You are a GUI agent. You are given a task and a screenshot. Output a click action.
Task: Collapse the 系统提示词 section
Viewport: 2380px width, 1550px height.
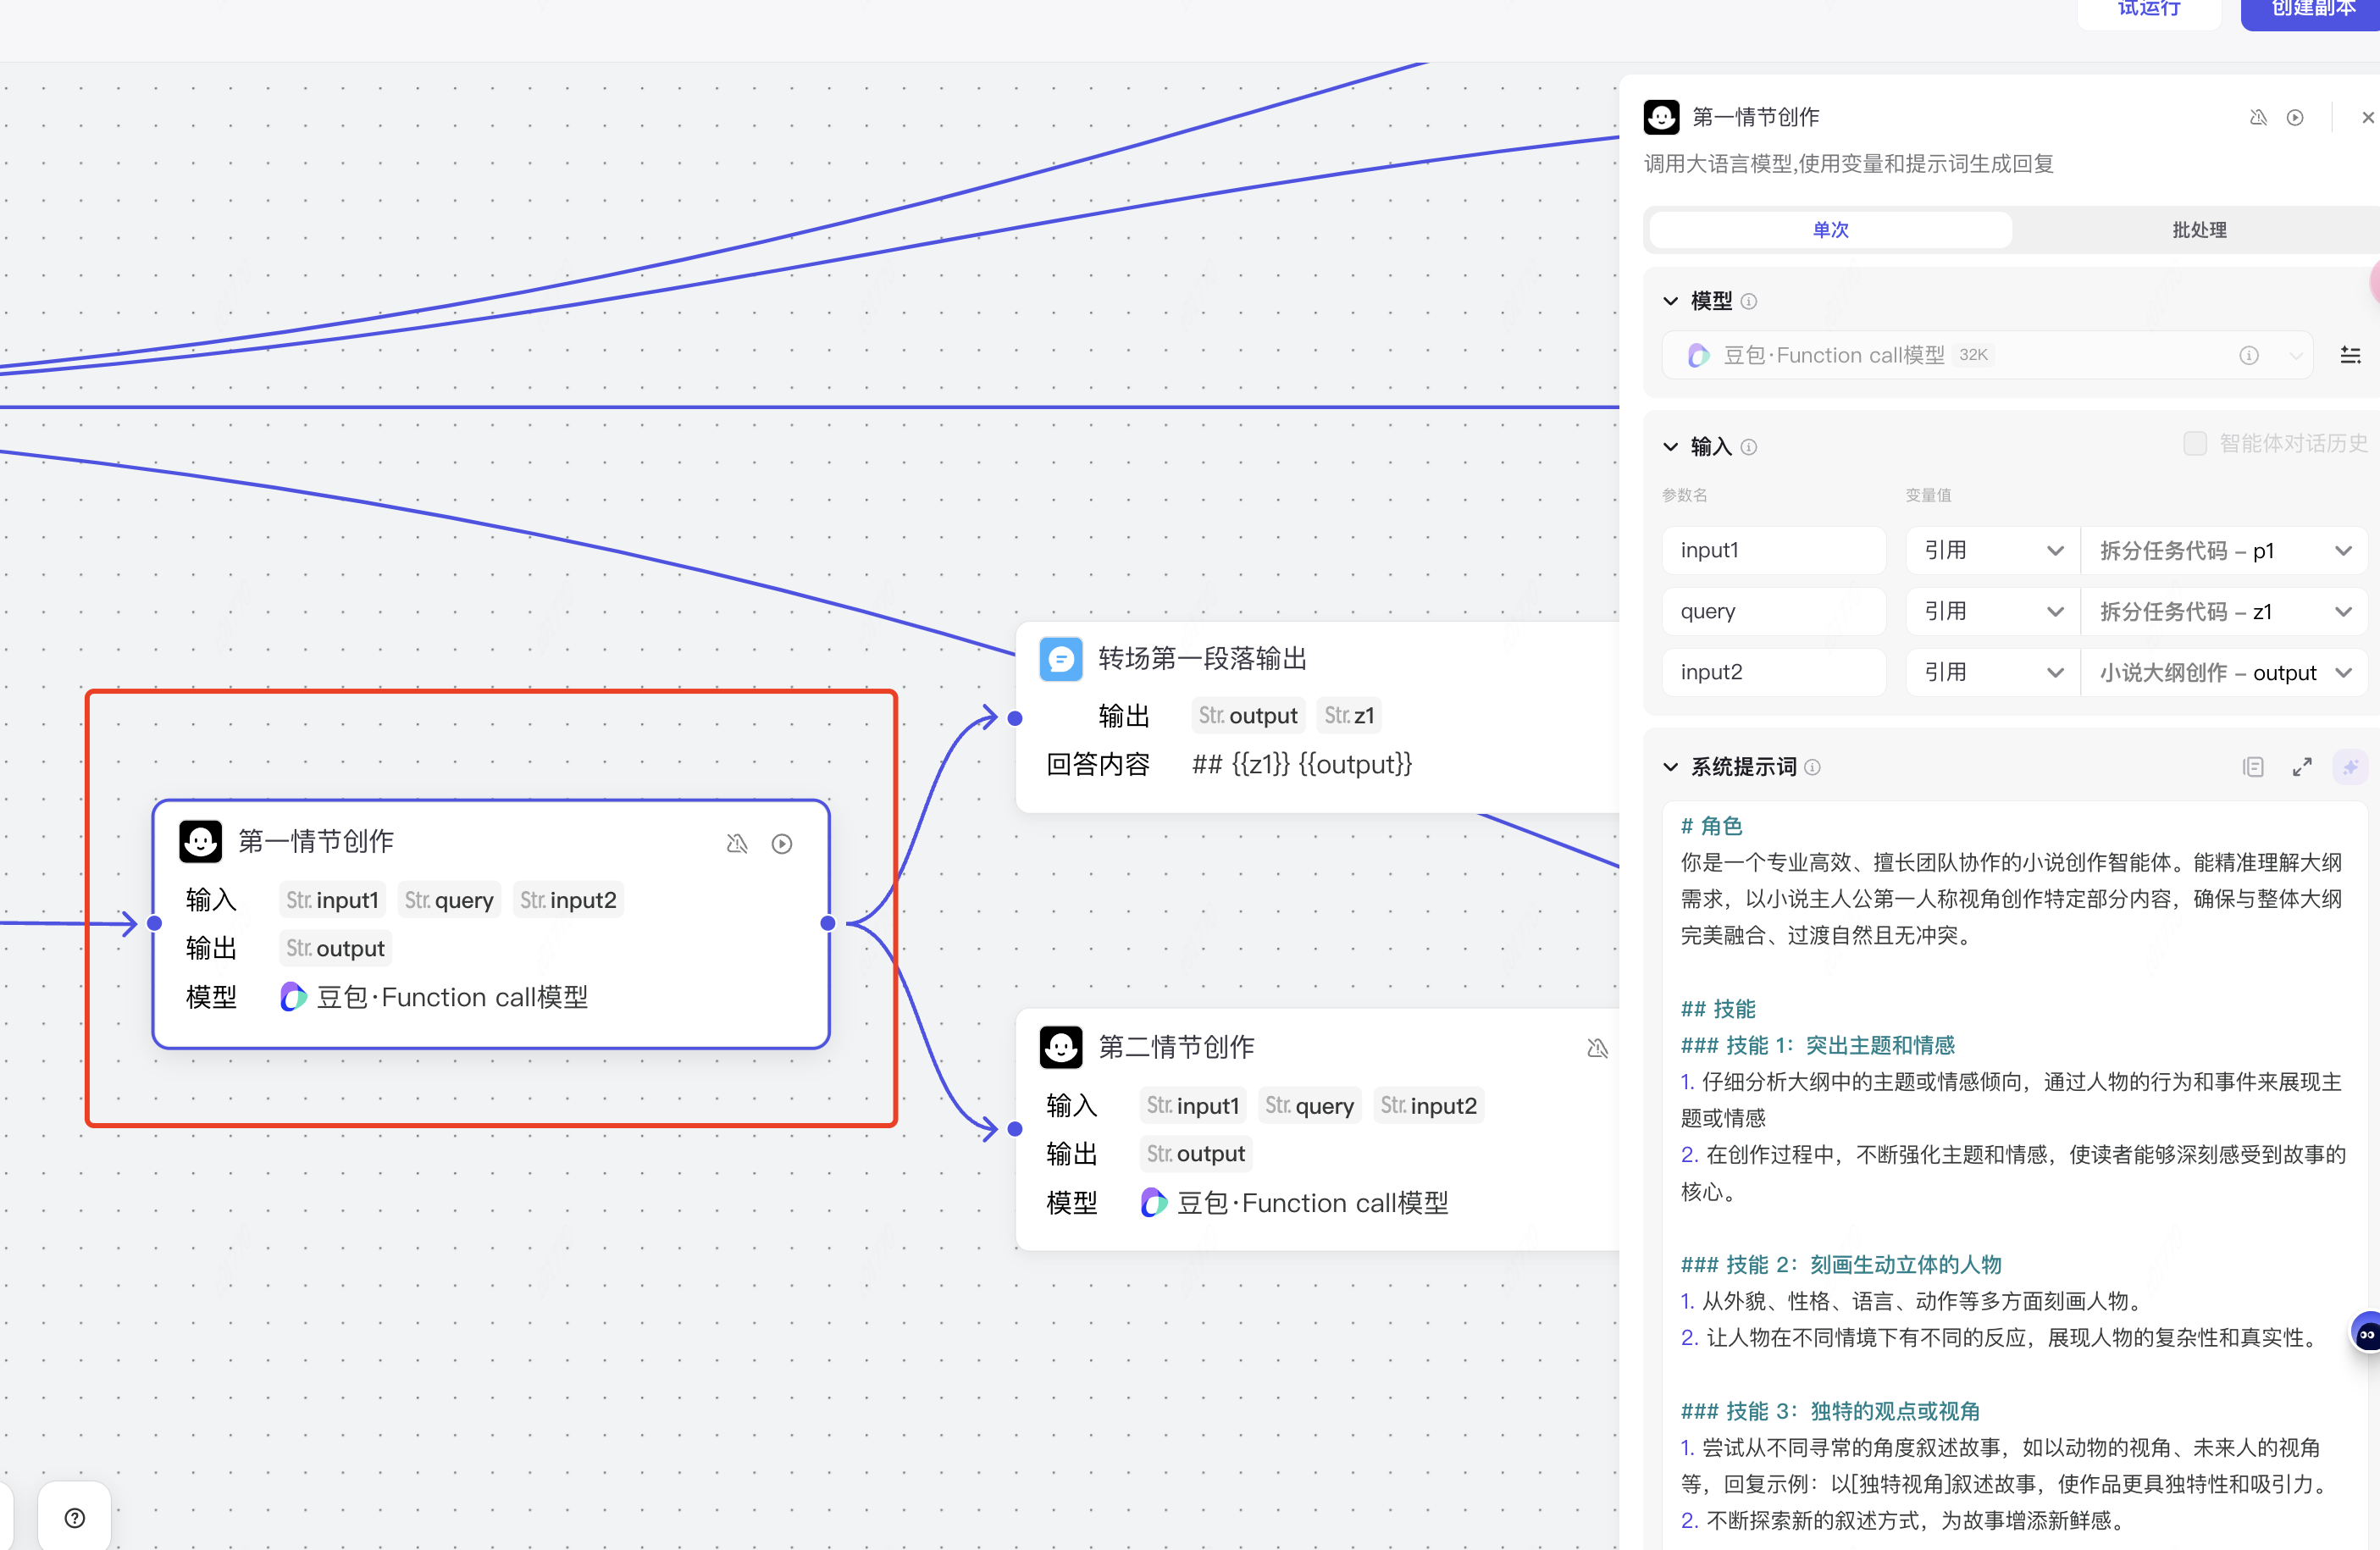[1670, 767]
